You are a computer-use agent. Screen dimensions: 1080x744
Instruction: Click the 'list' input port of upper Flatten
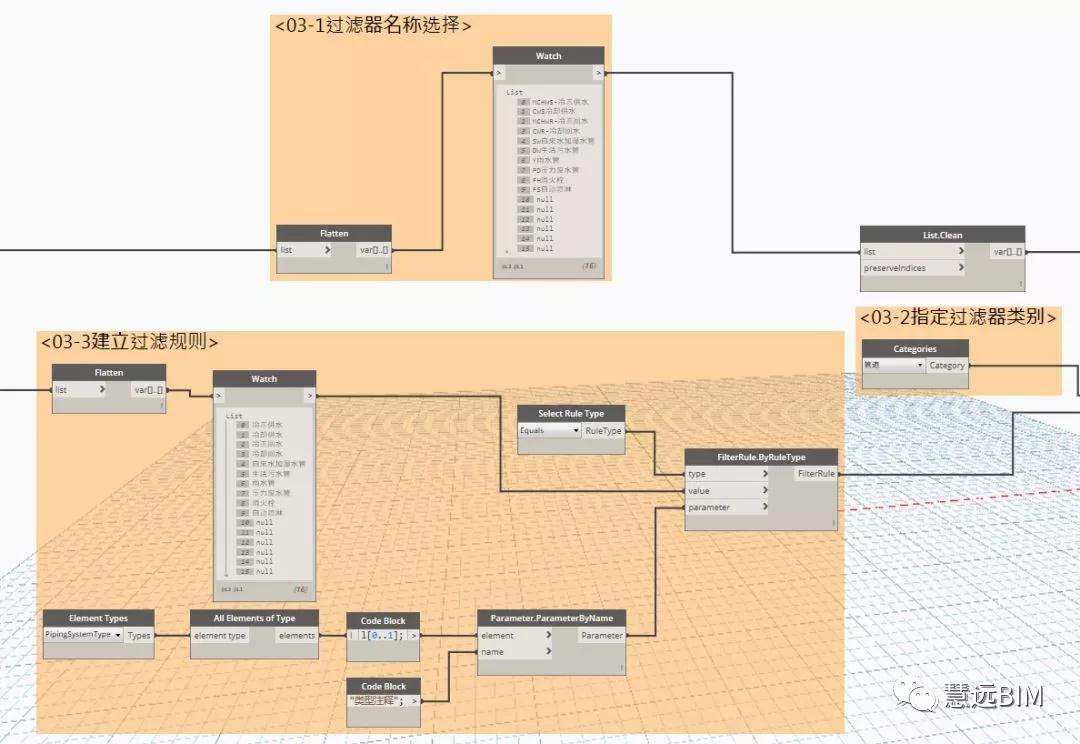point(305,250)
